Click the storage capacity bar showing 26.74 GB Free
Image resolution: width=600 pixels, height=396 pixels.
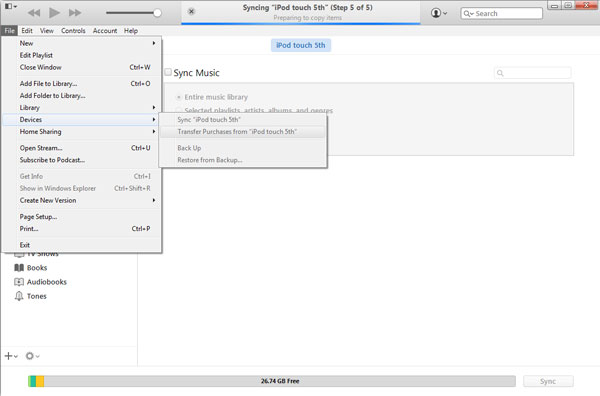click(x=272, y=381)
